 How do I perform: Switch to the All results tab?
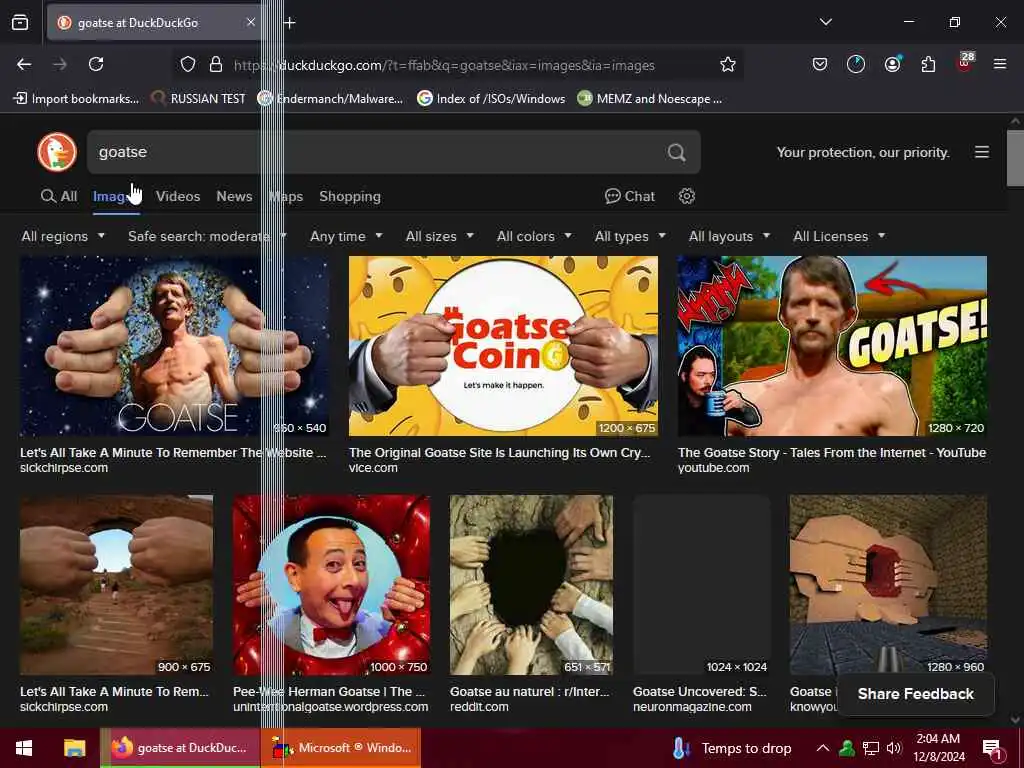pos(59,196)
